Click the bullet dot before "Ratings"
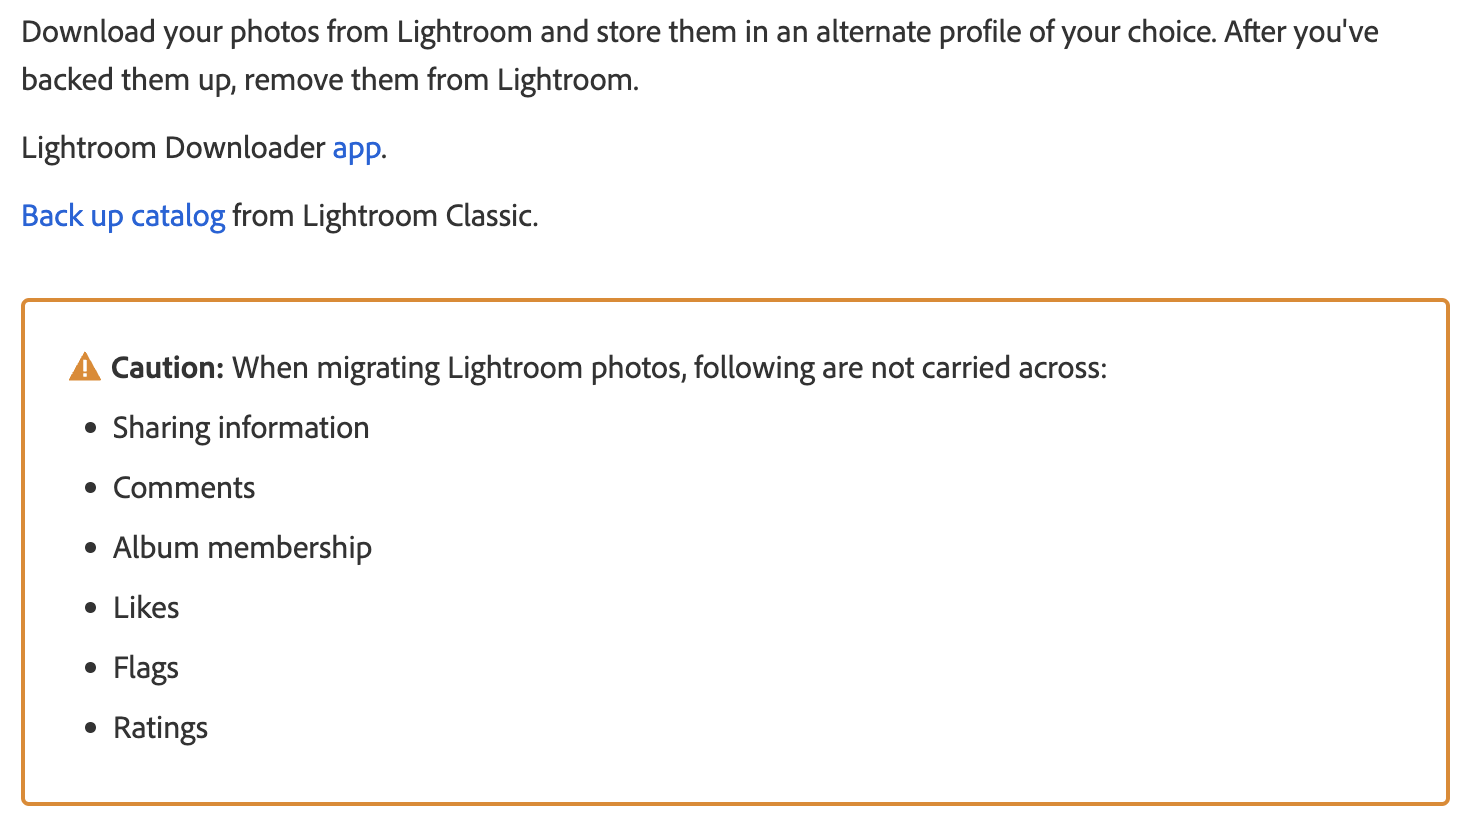 click(x=91, y=728)
